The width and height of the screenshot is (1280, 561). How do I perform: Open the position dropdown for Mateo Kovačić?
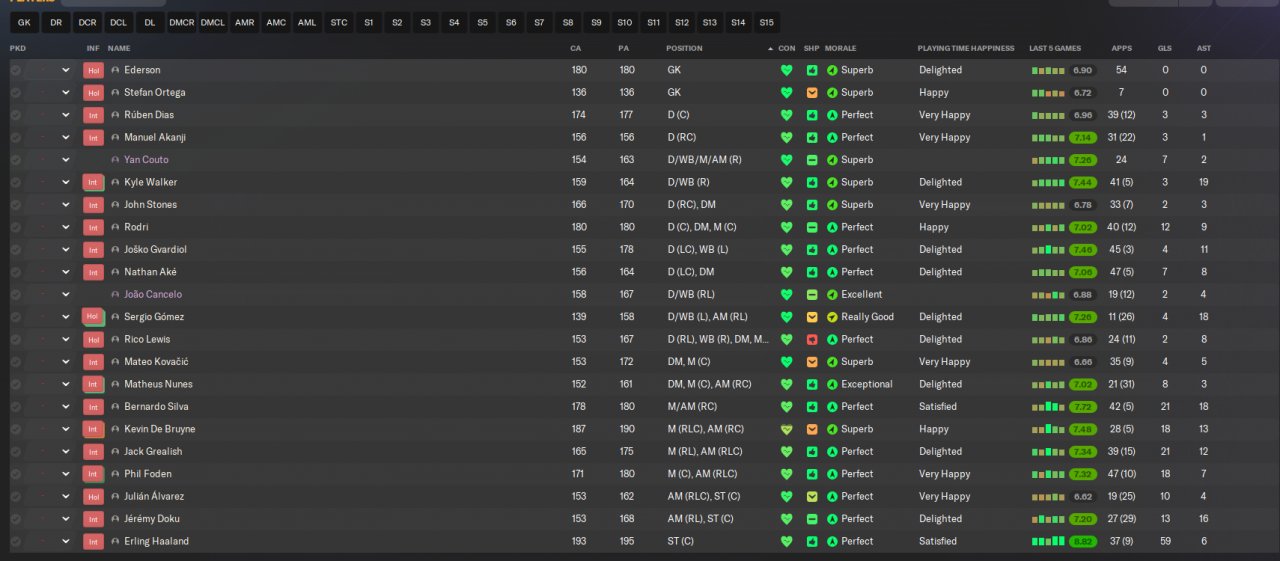66,362
